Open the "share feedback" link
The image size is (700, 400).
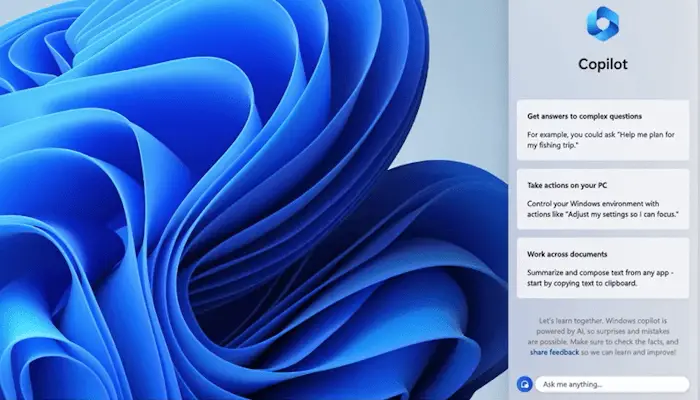click(x=554, y=352)
